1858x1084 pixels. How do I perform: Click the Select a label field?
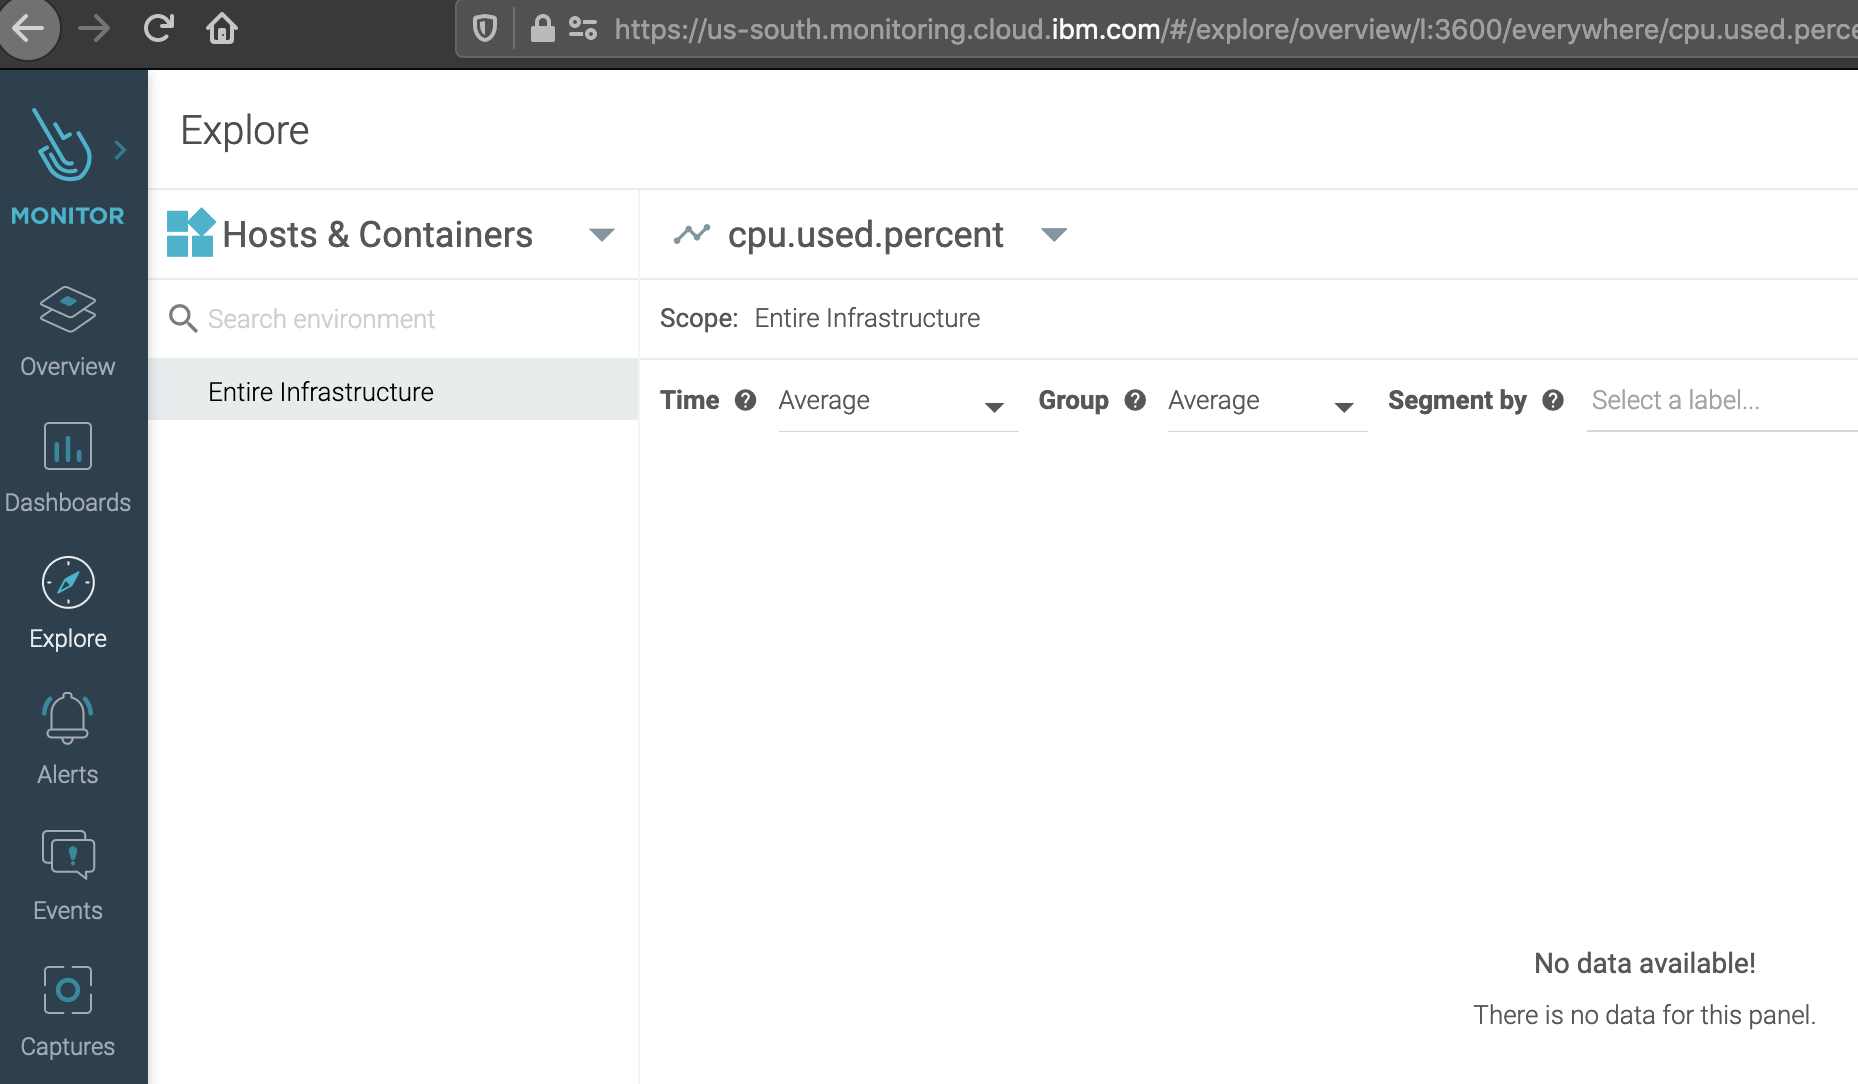pyautogui.click(x=1722, y=401)
